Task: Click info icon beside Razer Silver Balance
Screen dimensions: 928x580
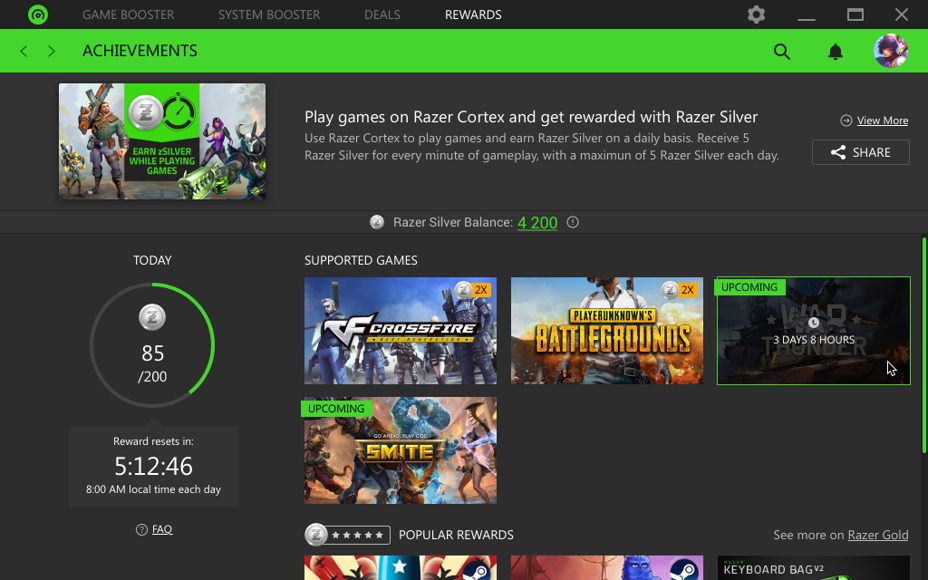Action: point(573,223)
